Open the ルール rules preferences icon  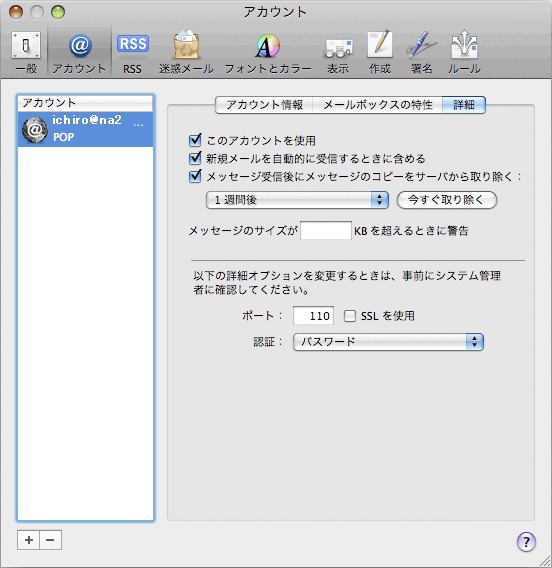(464, 52)
